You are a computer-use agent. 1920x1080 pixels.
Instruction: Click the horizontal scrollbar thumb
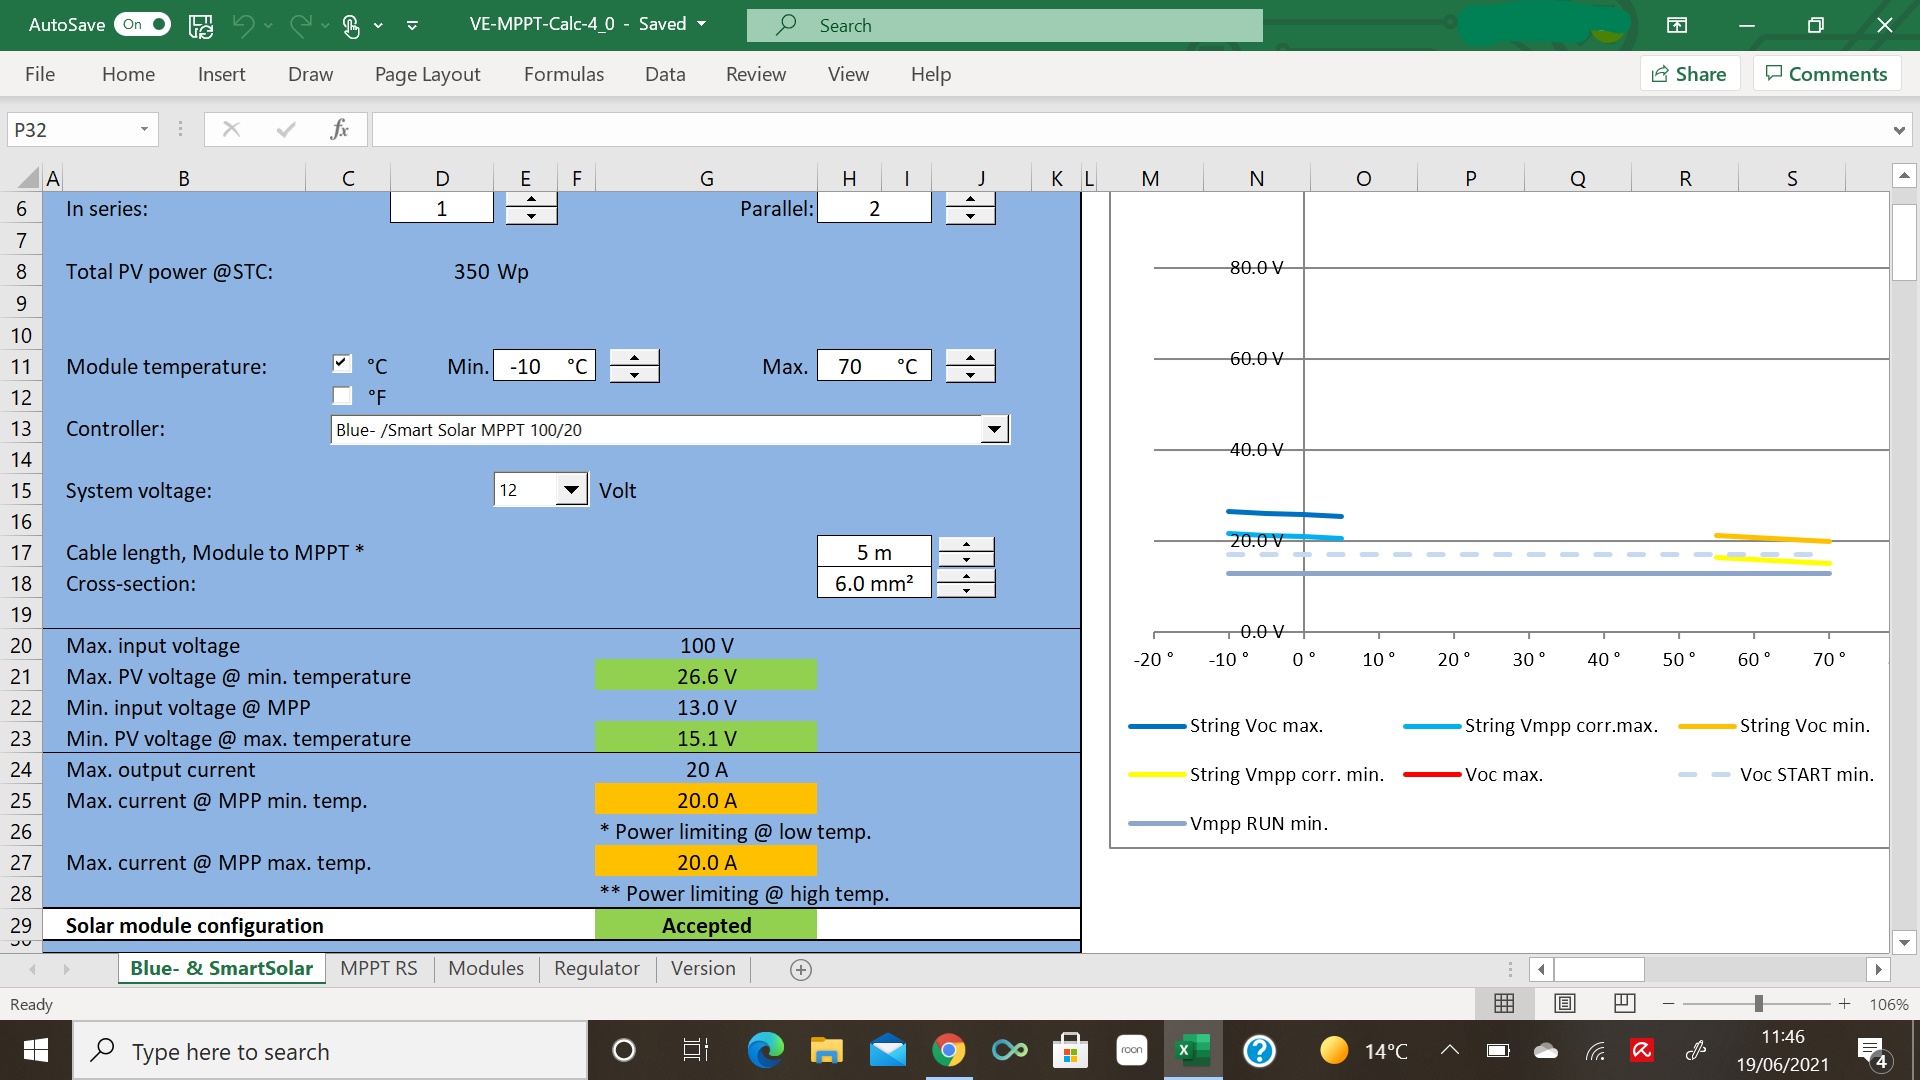pos(1599,969)
